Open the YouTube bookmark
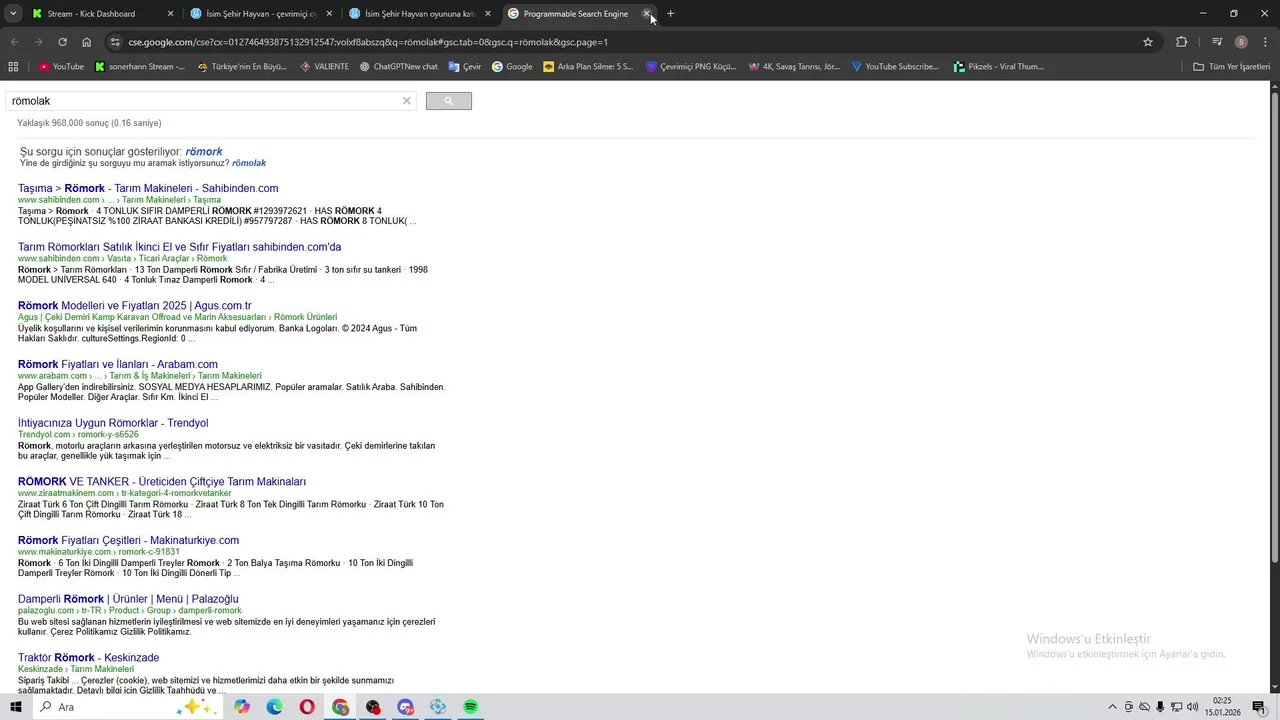 tap(61, 67)
